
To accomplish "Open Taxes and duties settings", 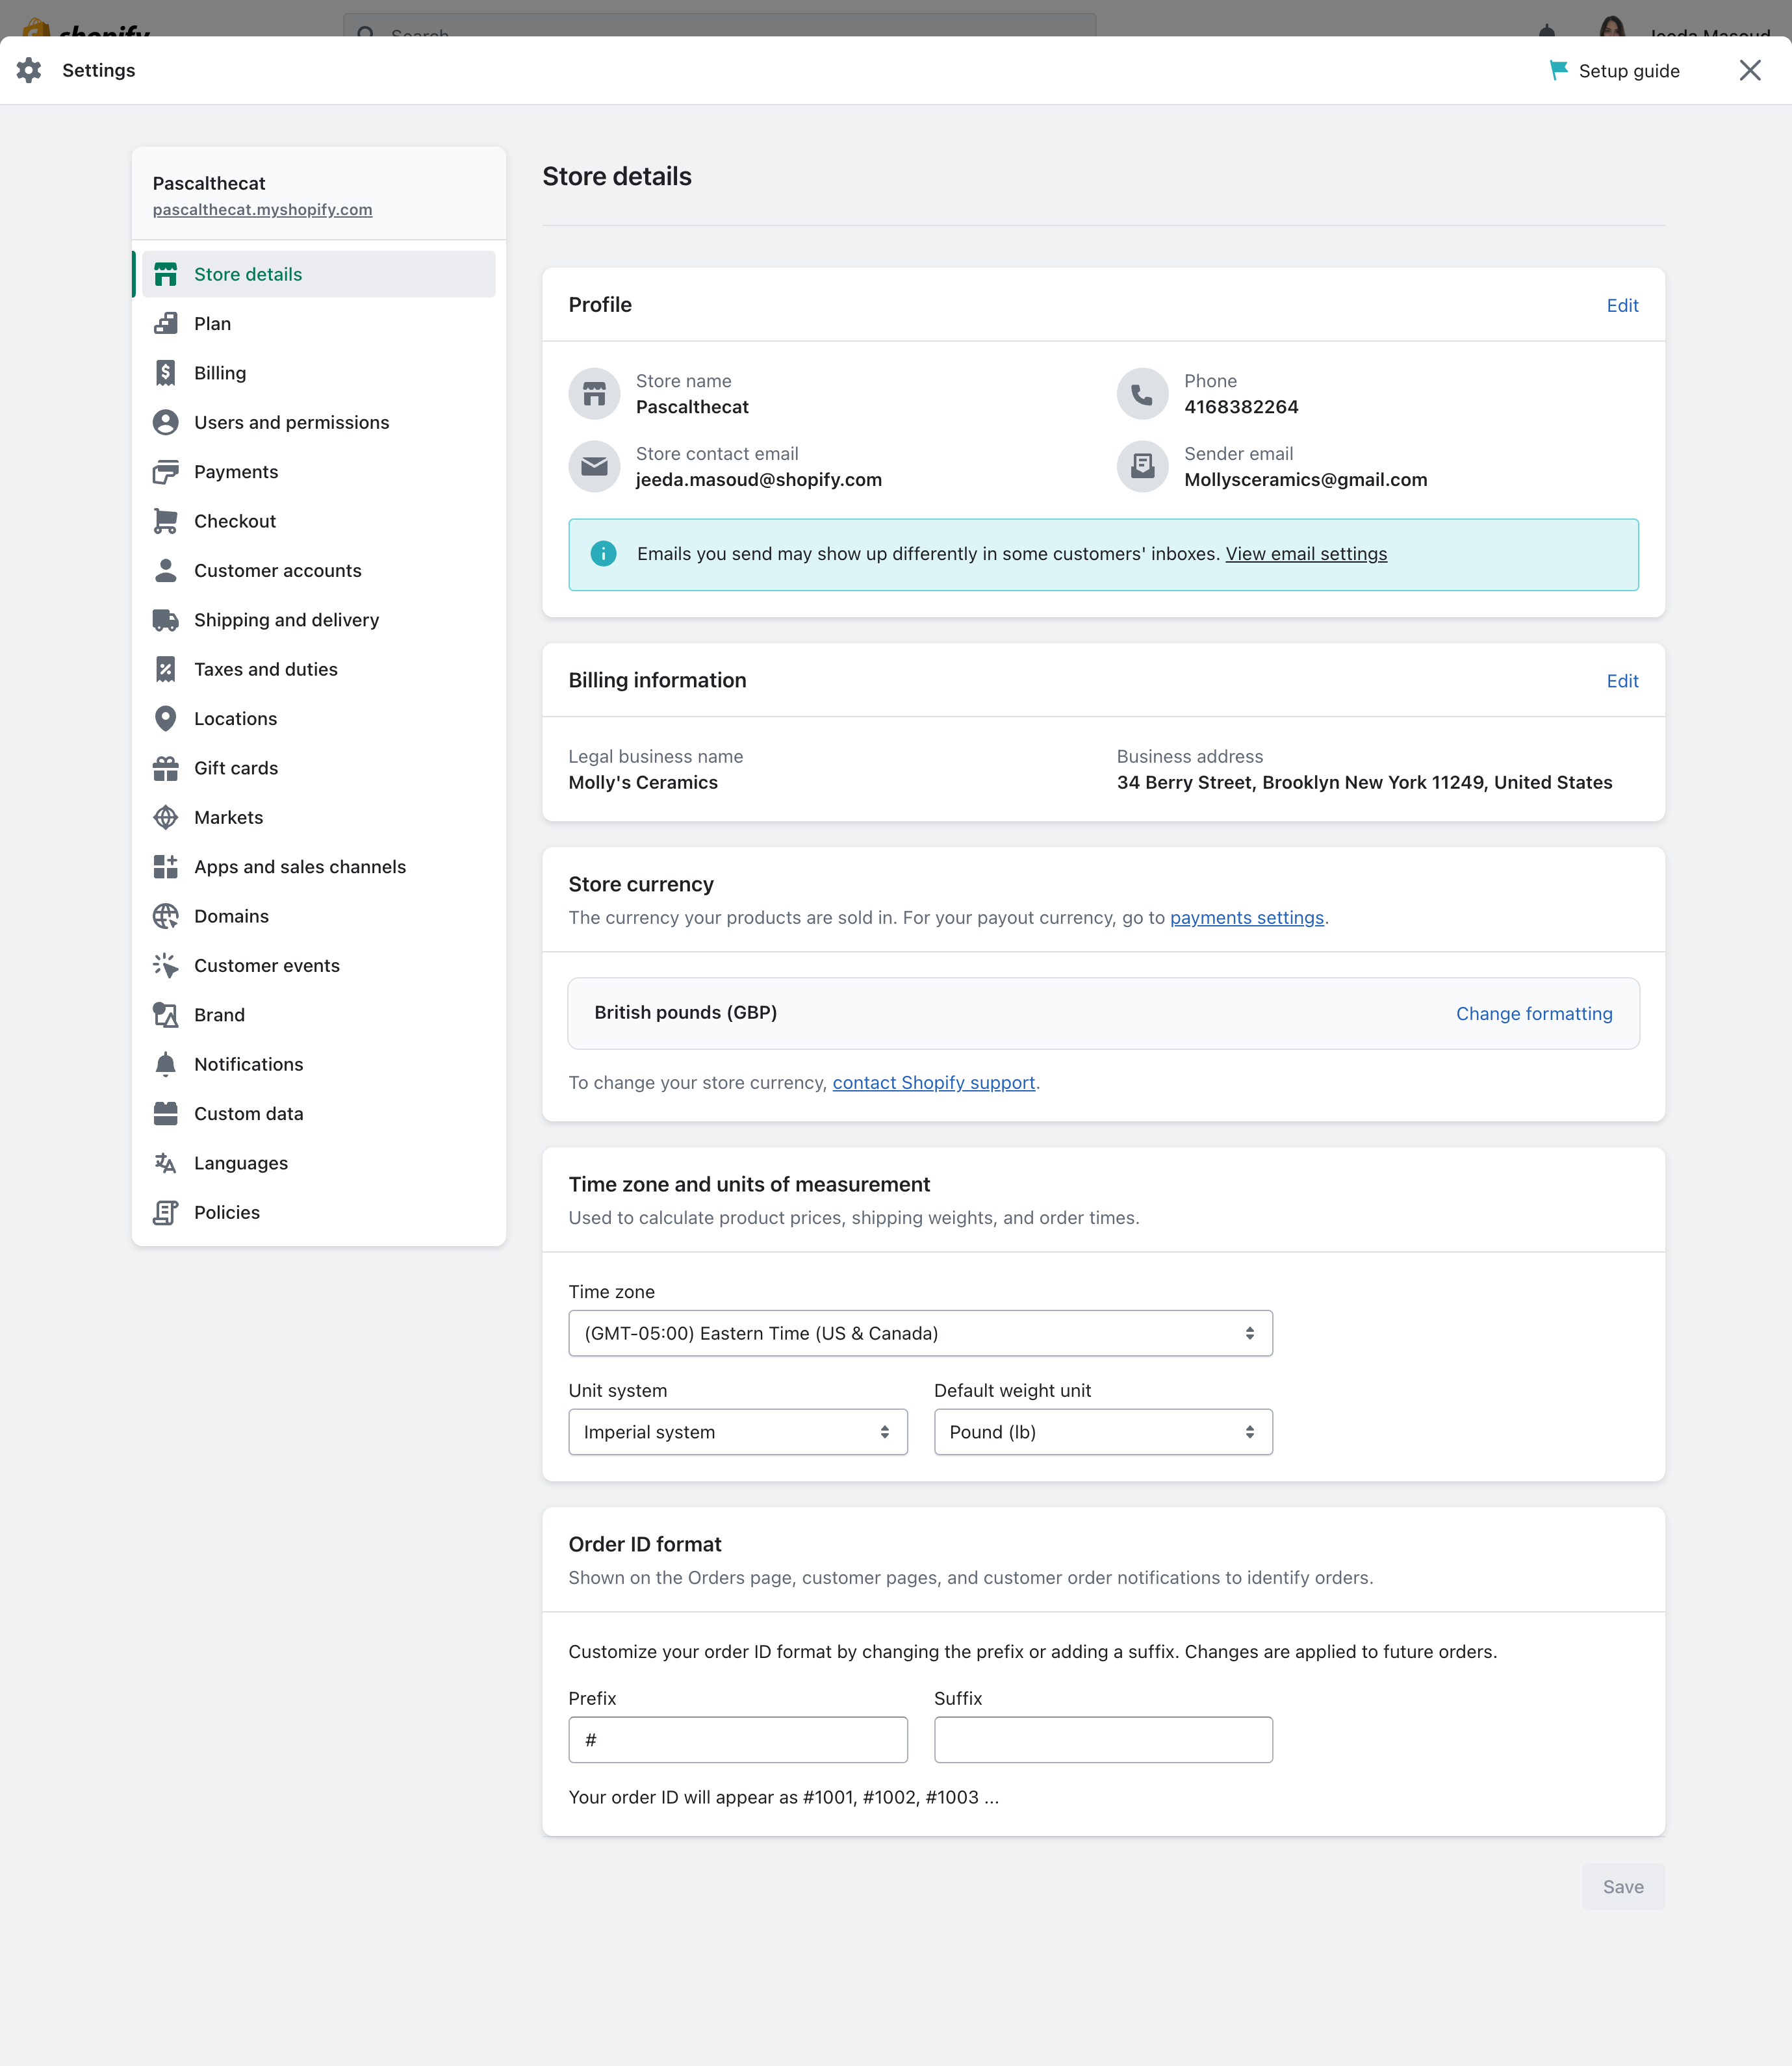I will pyautogui.click(x=319, y=669).
